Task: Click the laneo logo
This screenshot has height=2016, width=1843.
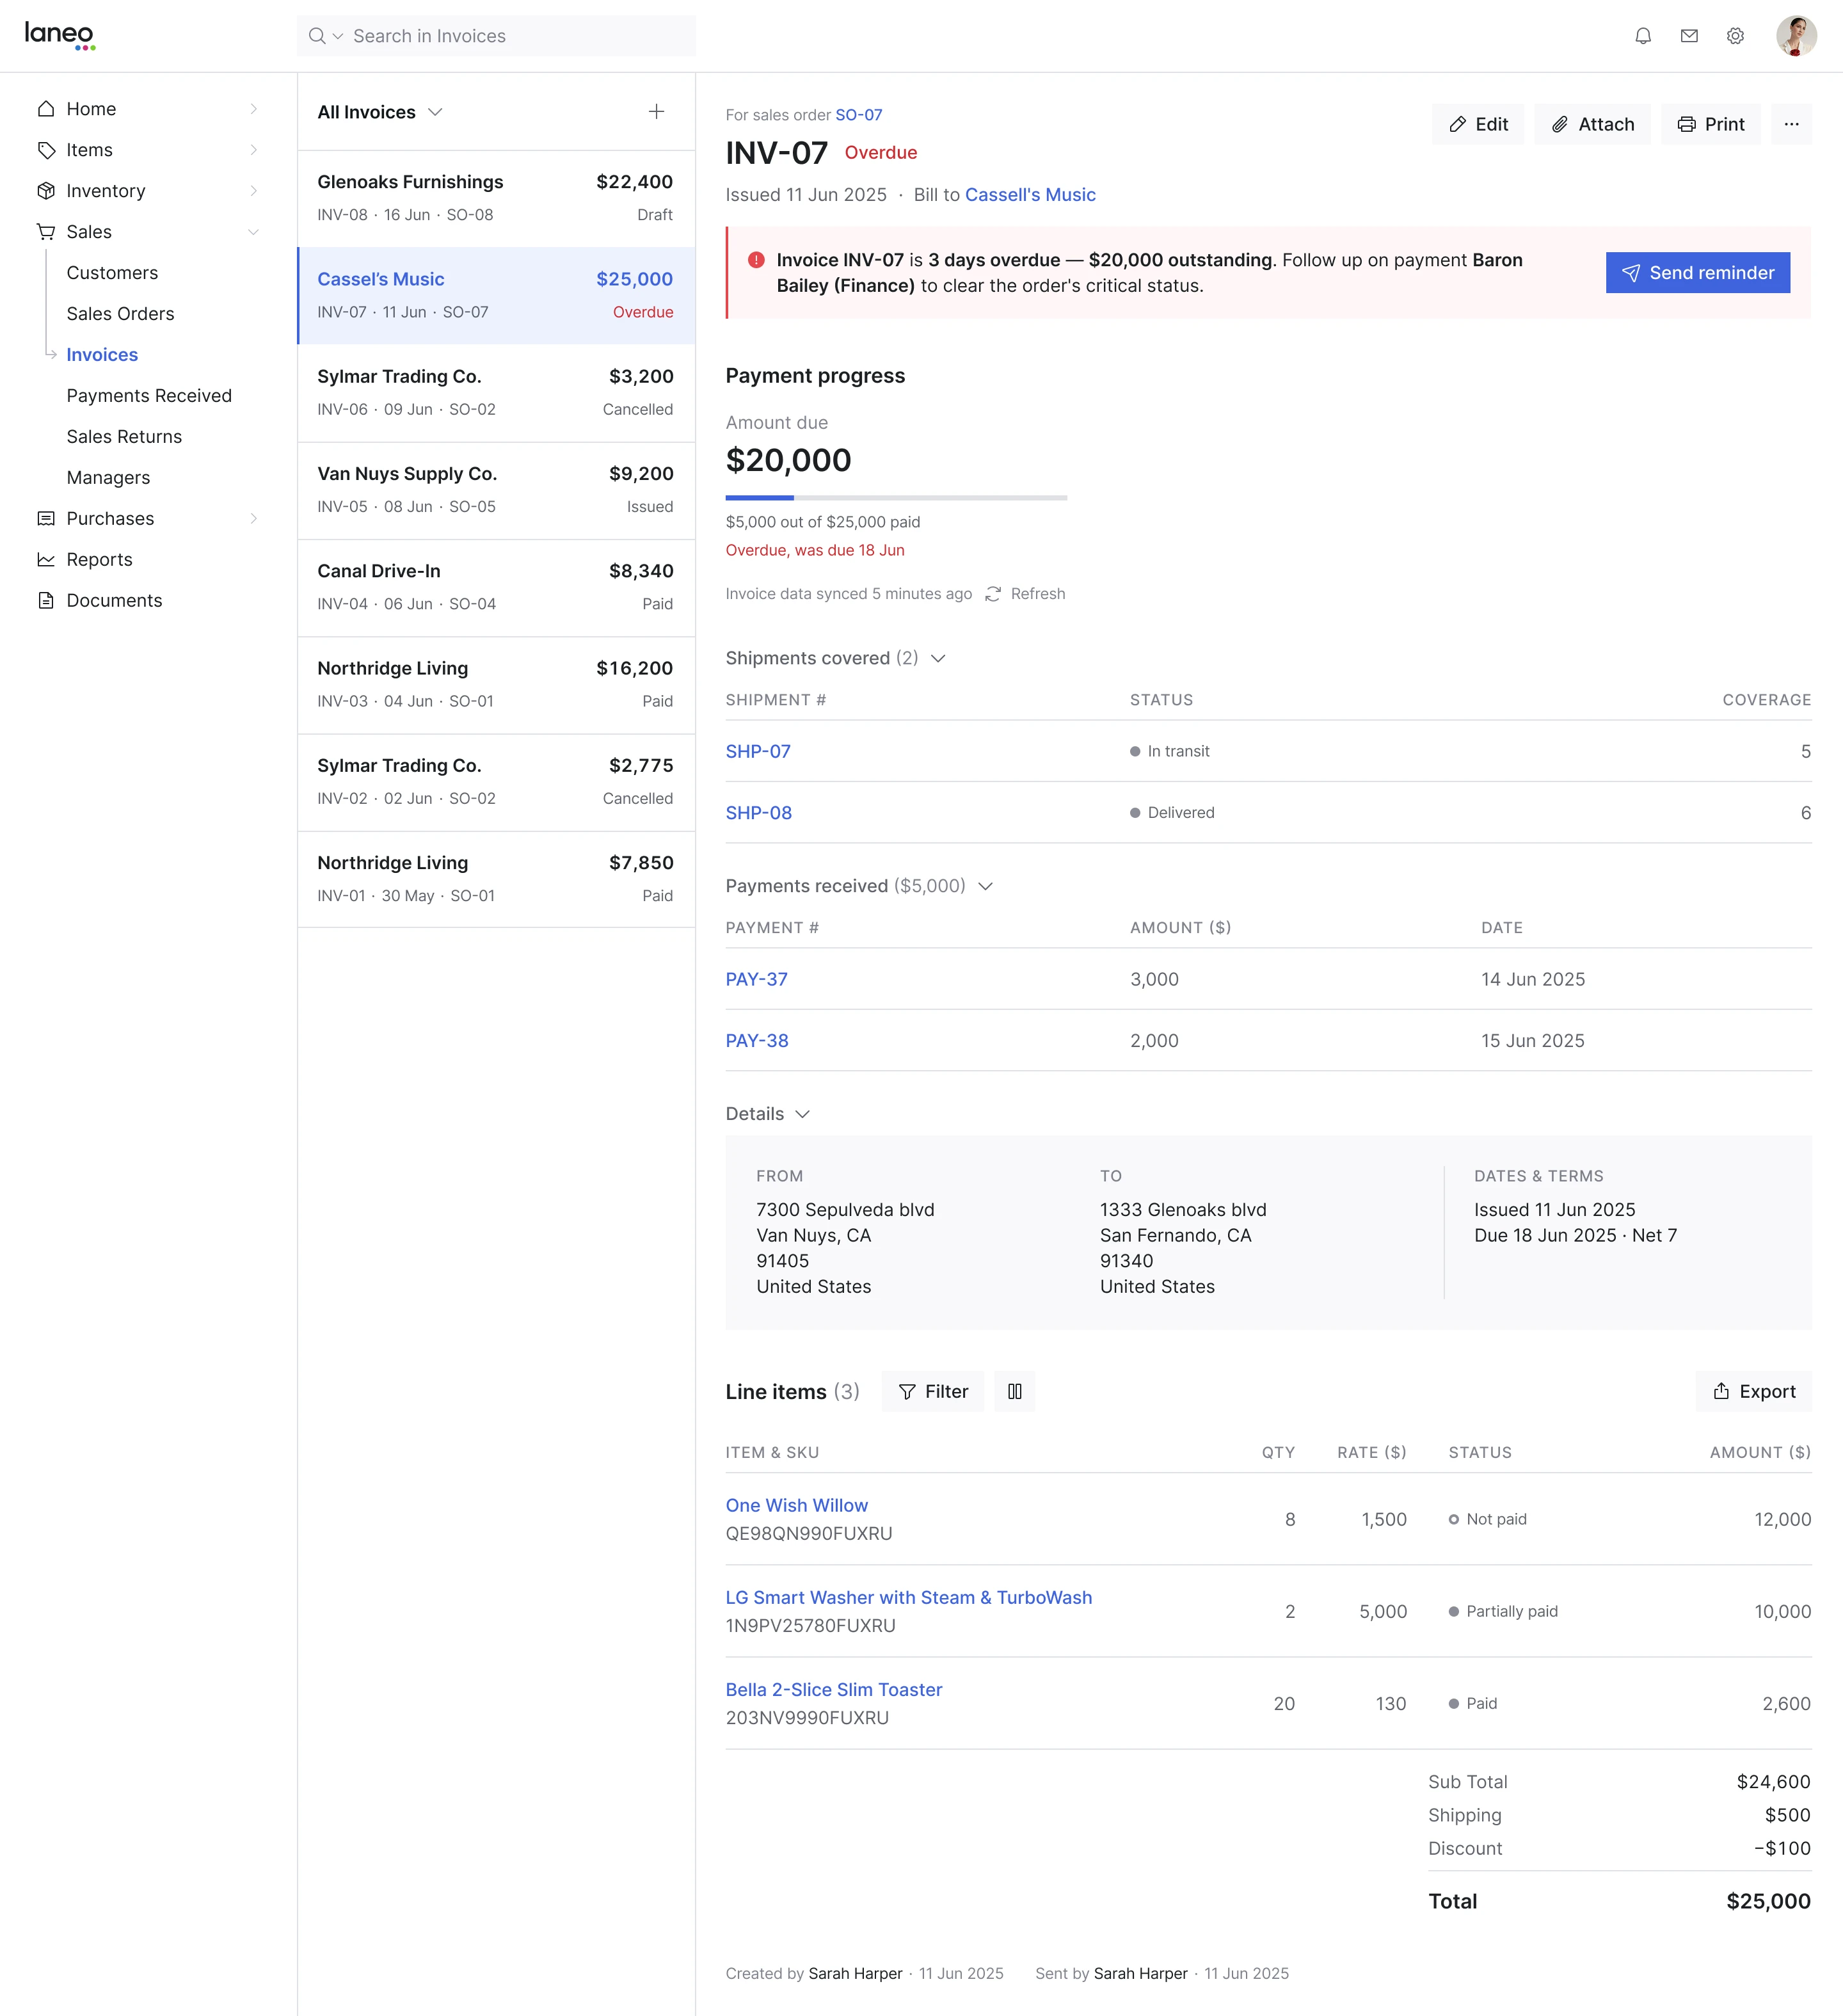Action: [x=60, y=36]
